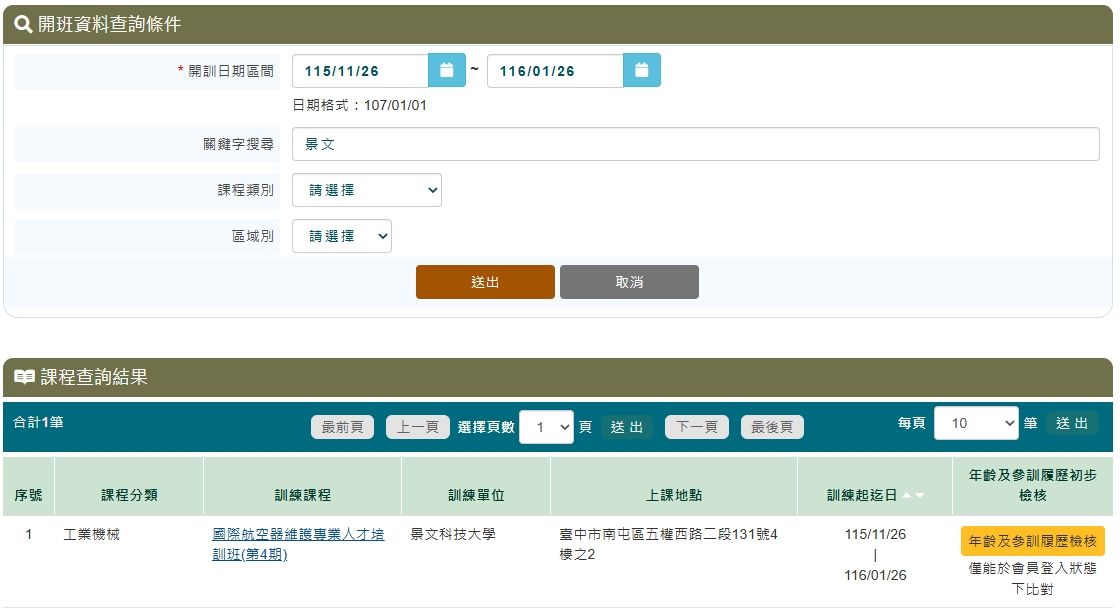Image resolution: width=1120 pixels, height=612 pixels.
Task: Open the 選擇頁數 page number dropdown
Action: point(546,427)
